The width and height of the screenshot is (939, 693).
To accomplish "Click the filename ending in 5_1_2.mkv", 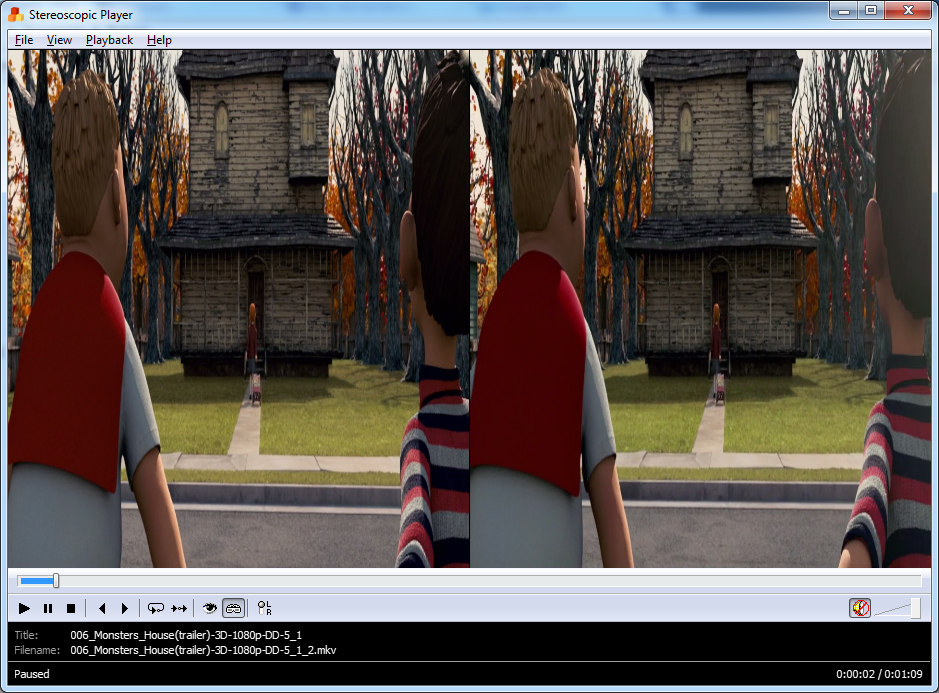I will point(203,650).
